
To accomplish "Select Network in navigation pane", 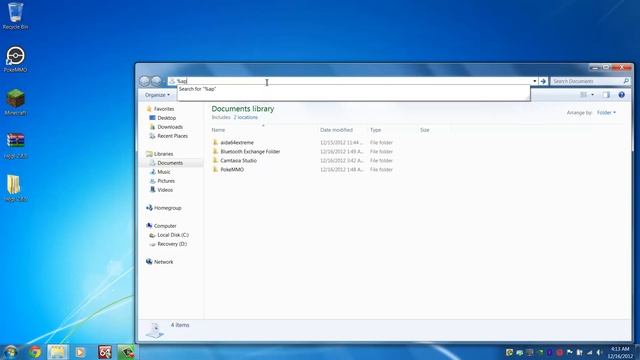I will pyautogui.click(x=163, y=262).
